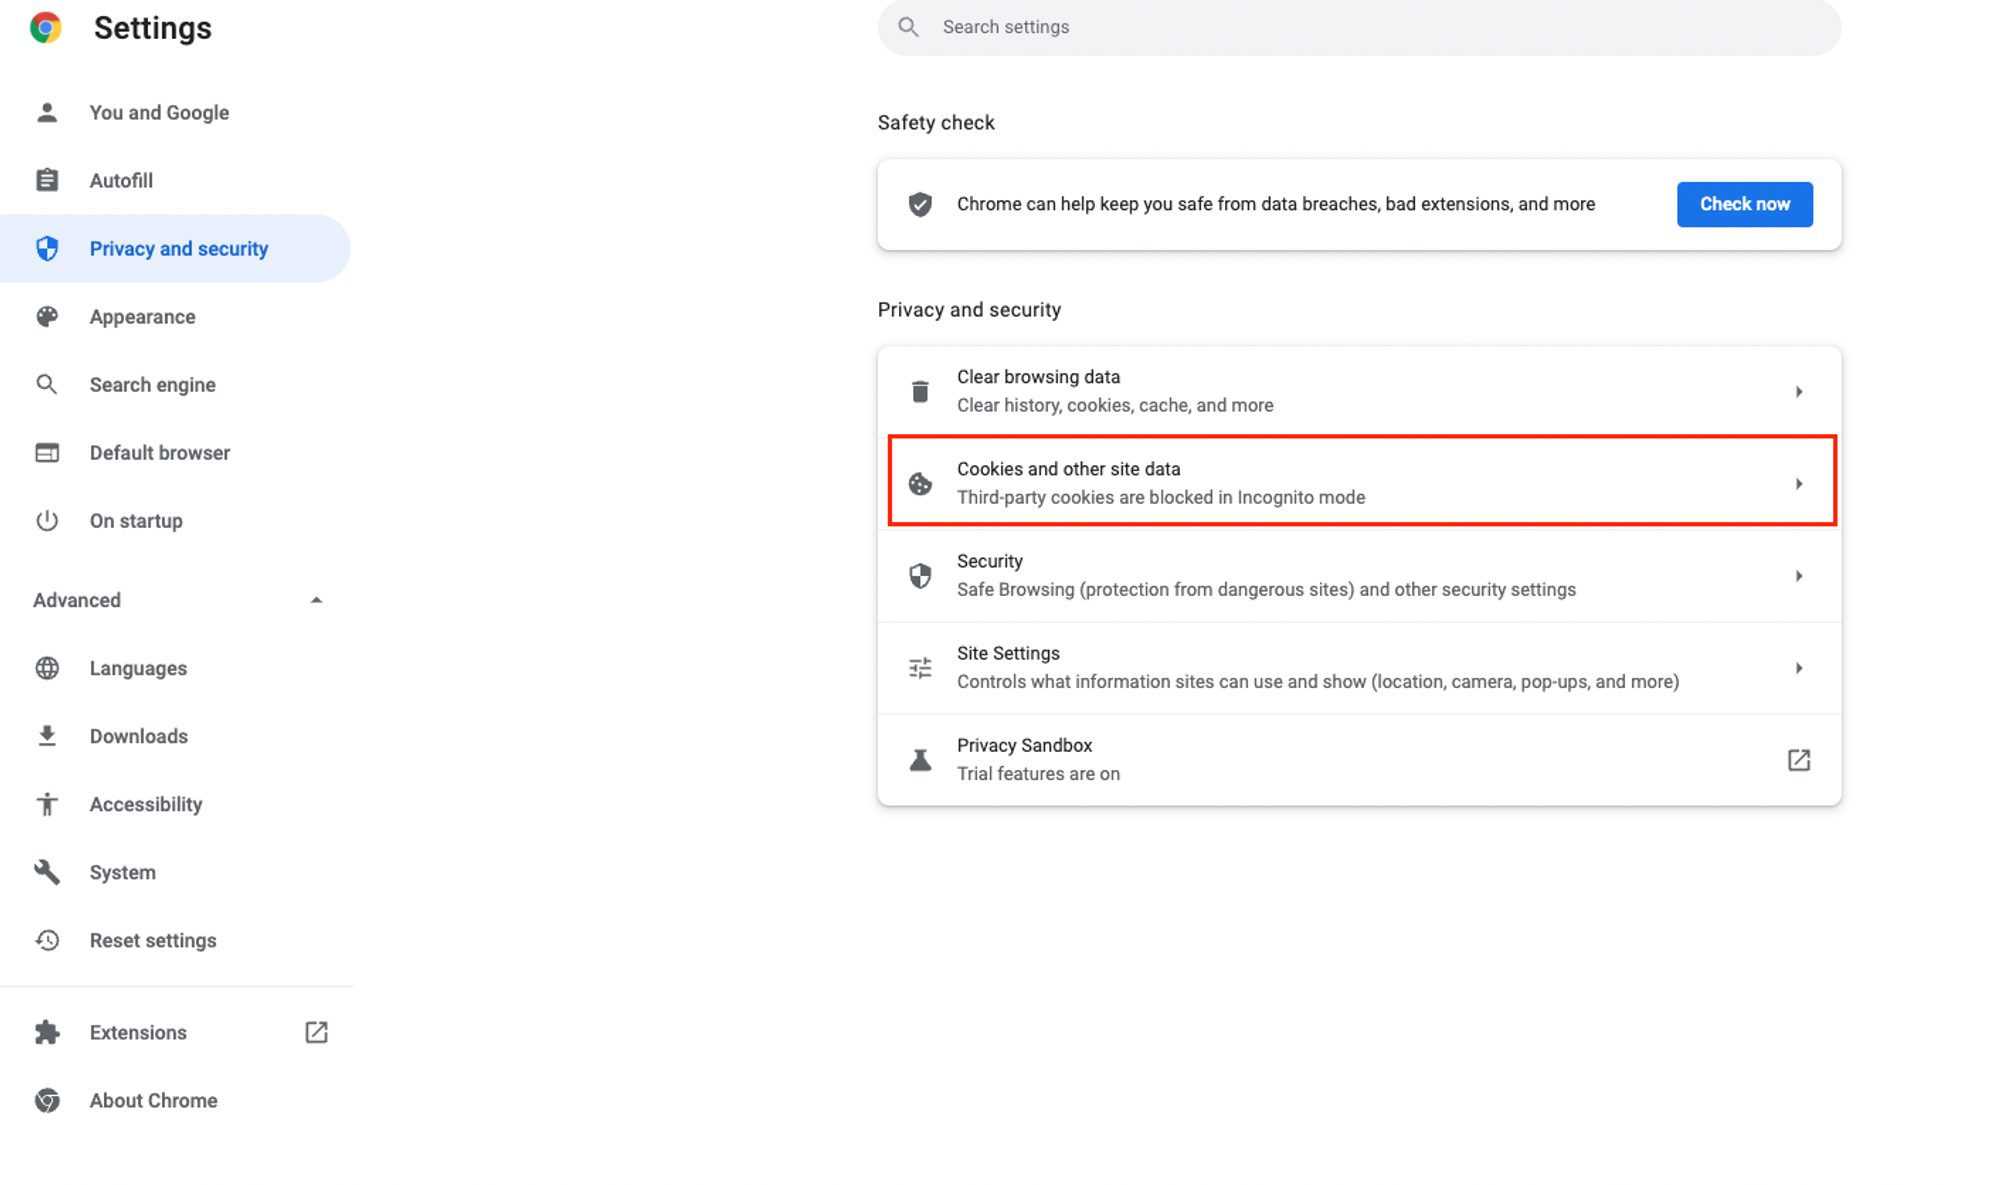Image resolution: width=2000 pixels, height=1185 pixels.
Task: Click the Safety check shield icon
Action: pyautogui.click(x=920, y=204)
